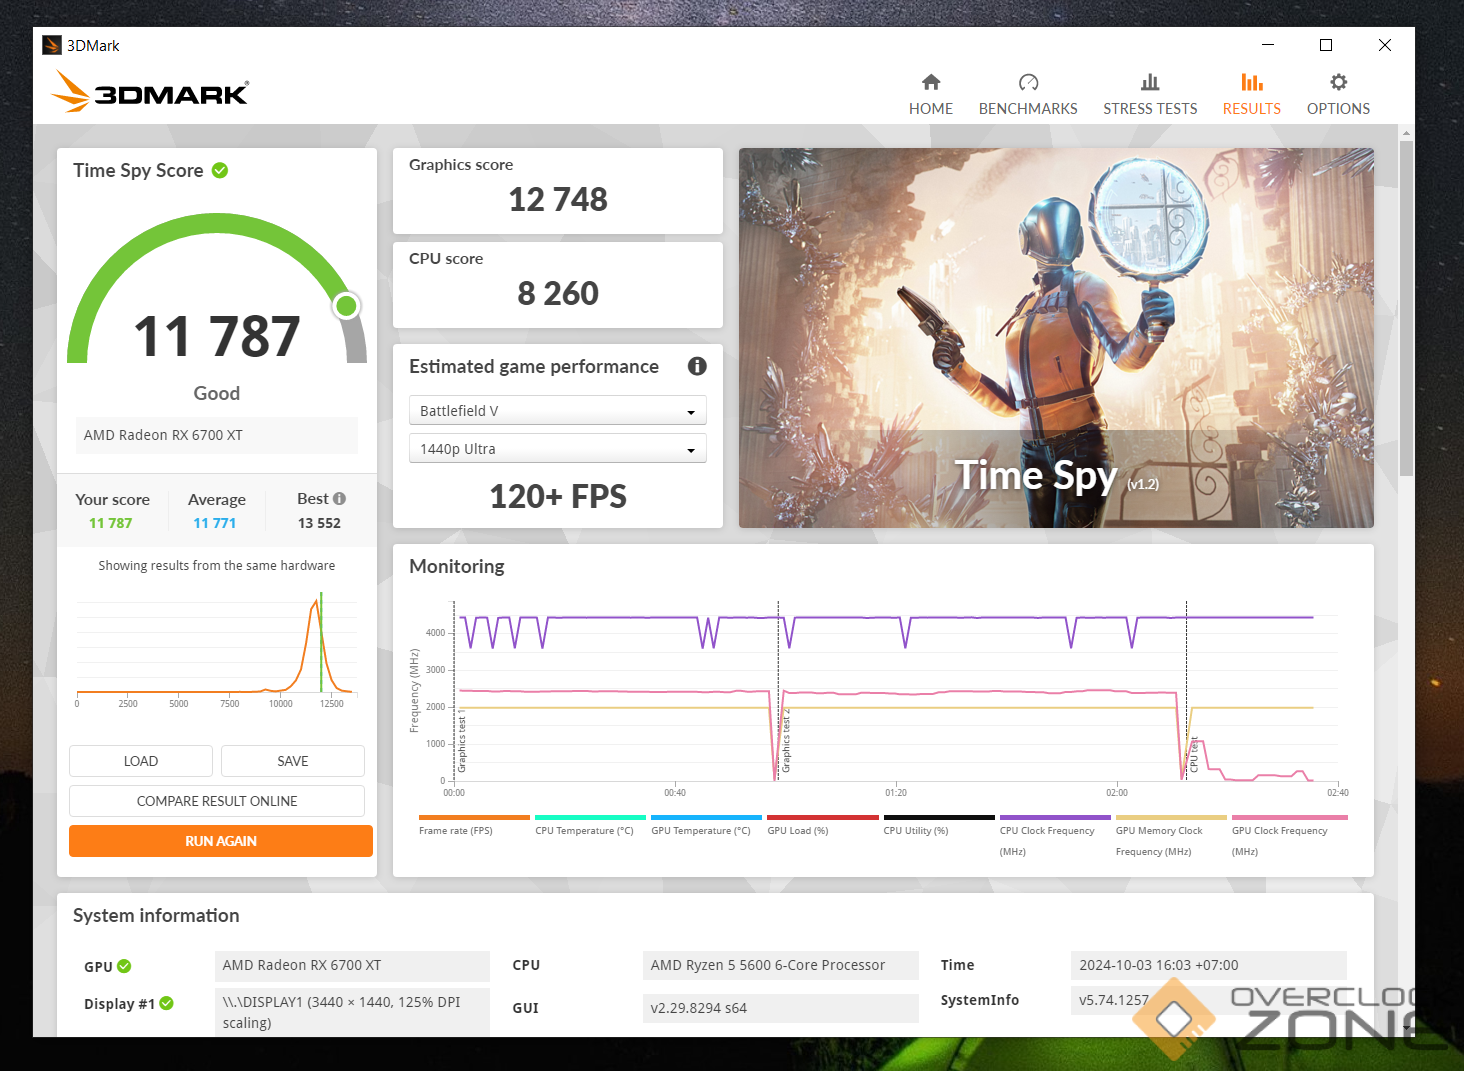Image resolution: width=1464 pixels, height=1071 pixels.
Task: Click the Graphics test 2 marker line
Action: (778, 690)
